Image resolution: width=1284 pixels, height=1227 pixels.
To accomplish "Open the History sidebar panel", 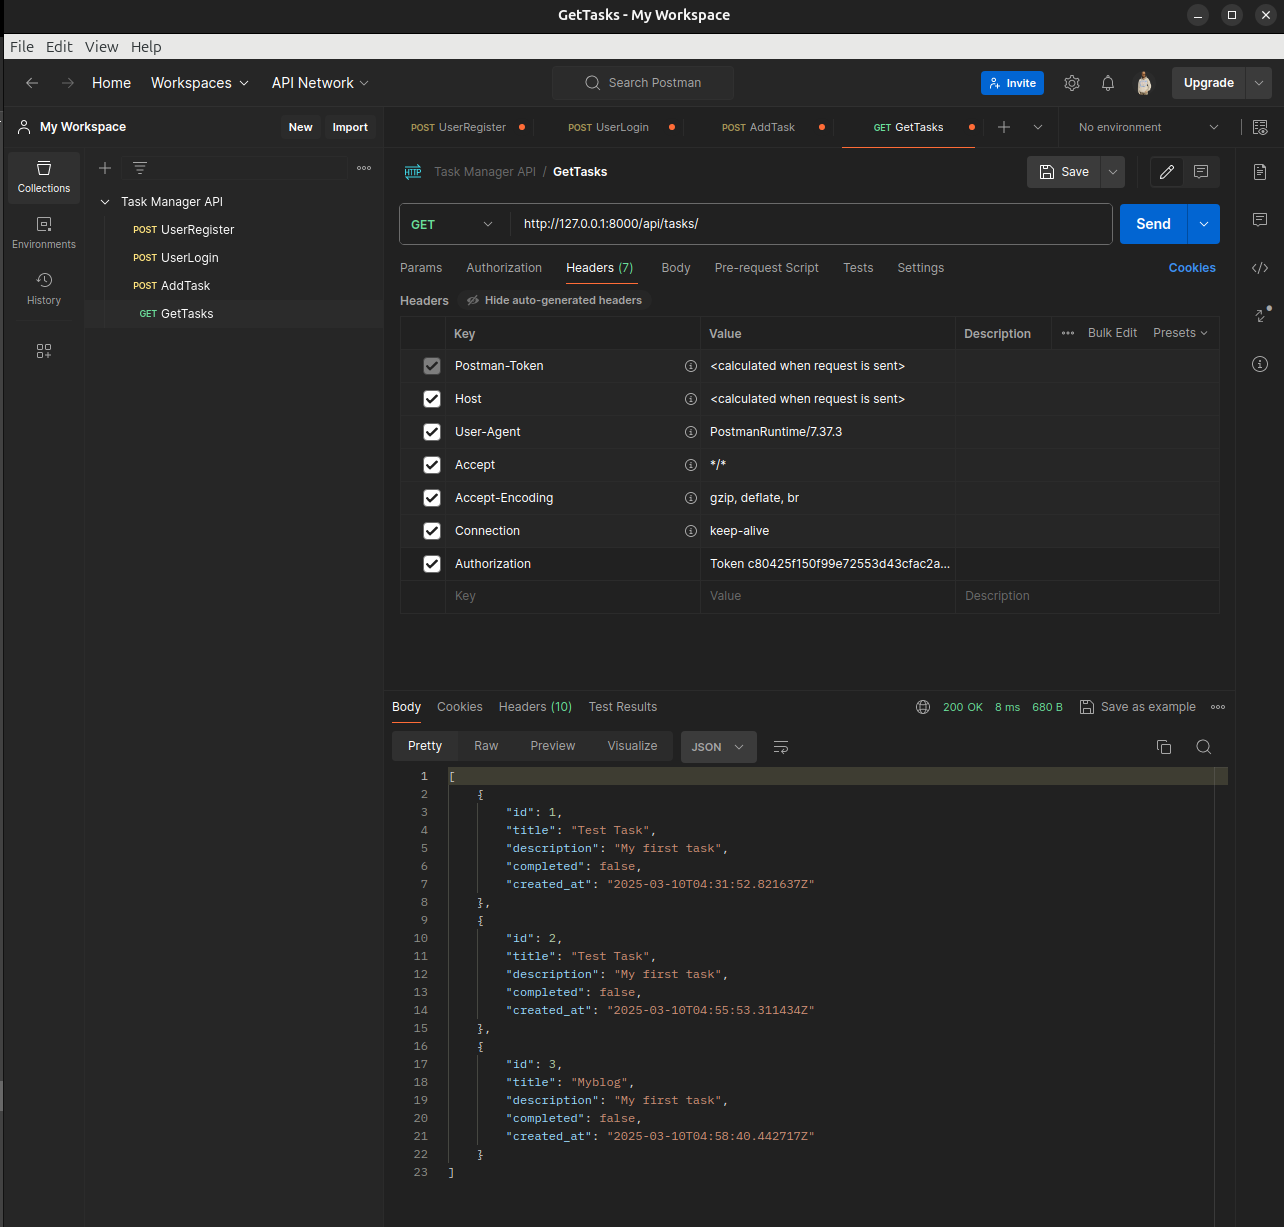I will (44, 289).
